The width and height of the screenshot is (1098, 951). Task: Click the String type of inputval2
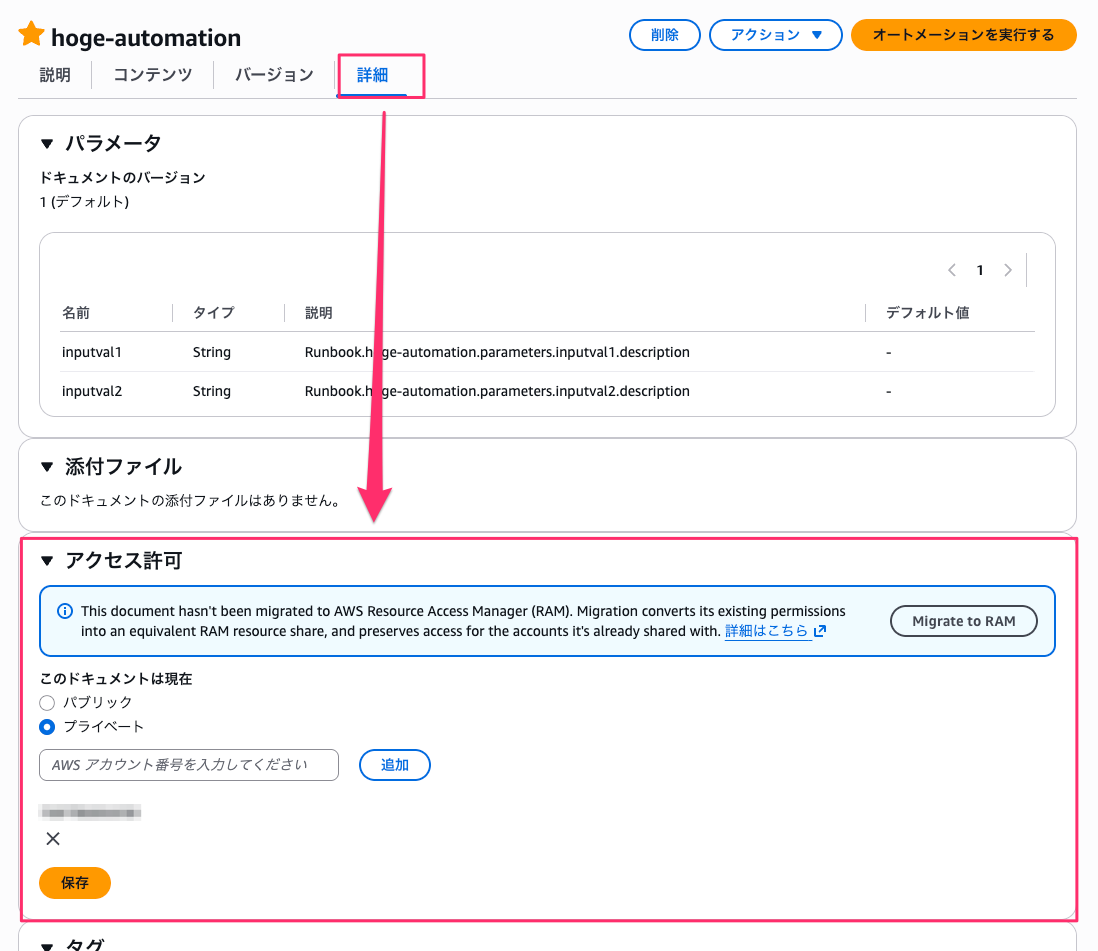(x=211, y=391)
